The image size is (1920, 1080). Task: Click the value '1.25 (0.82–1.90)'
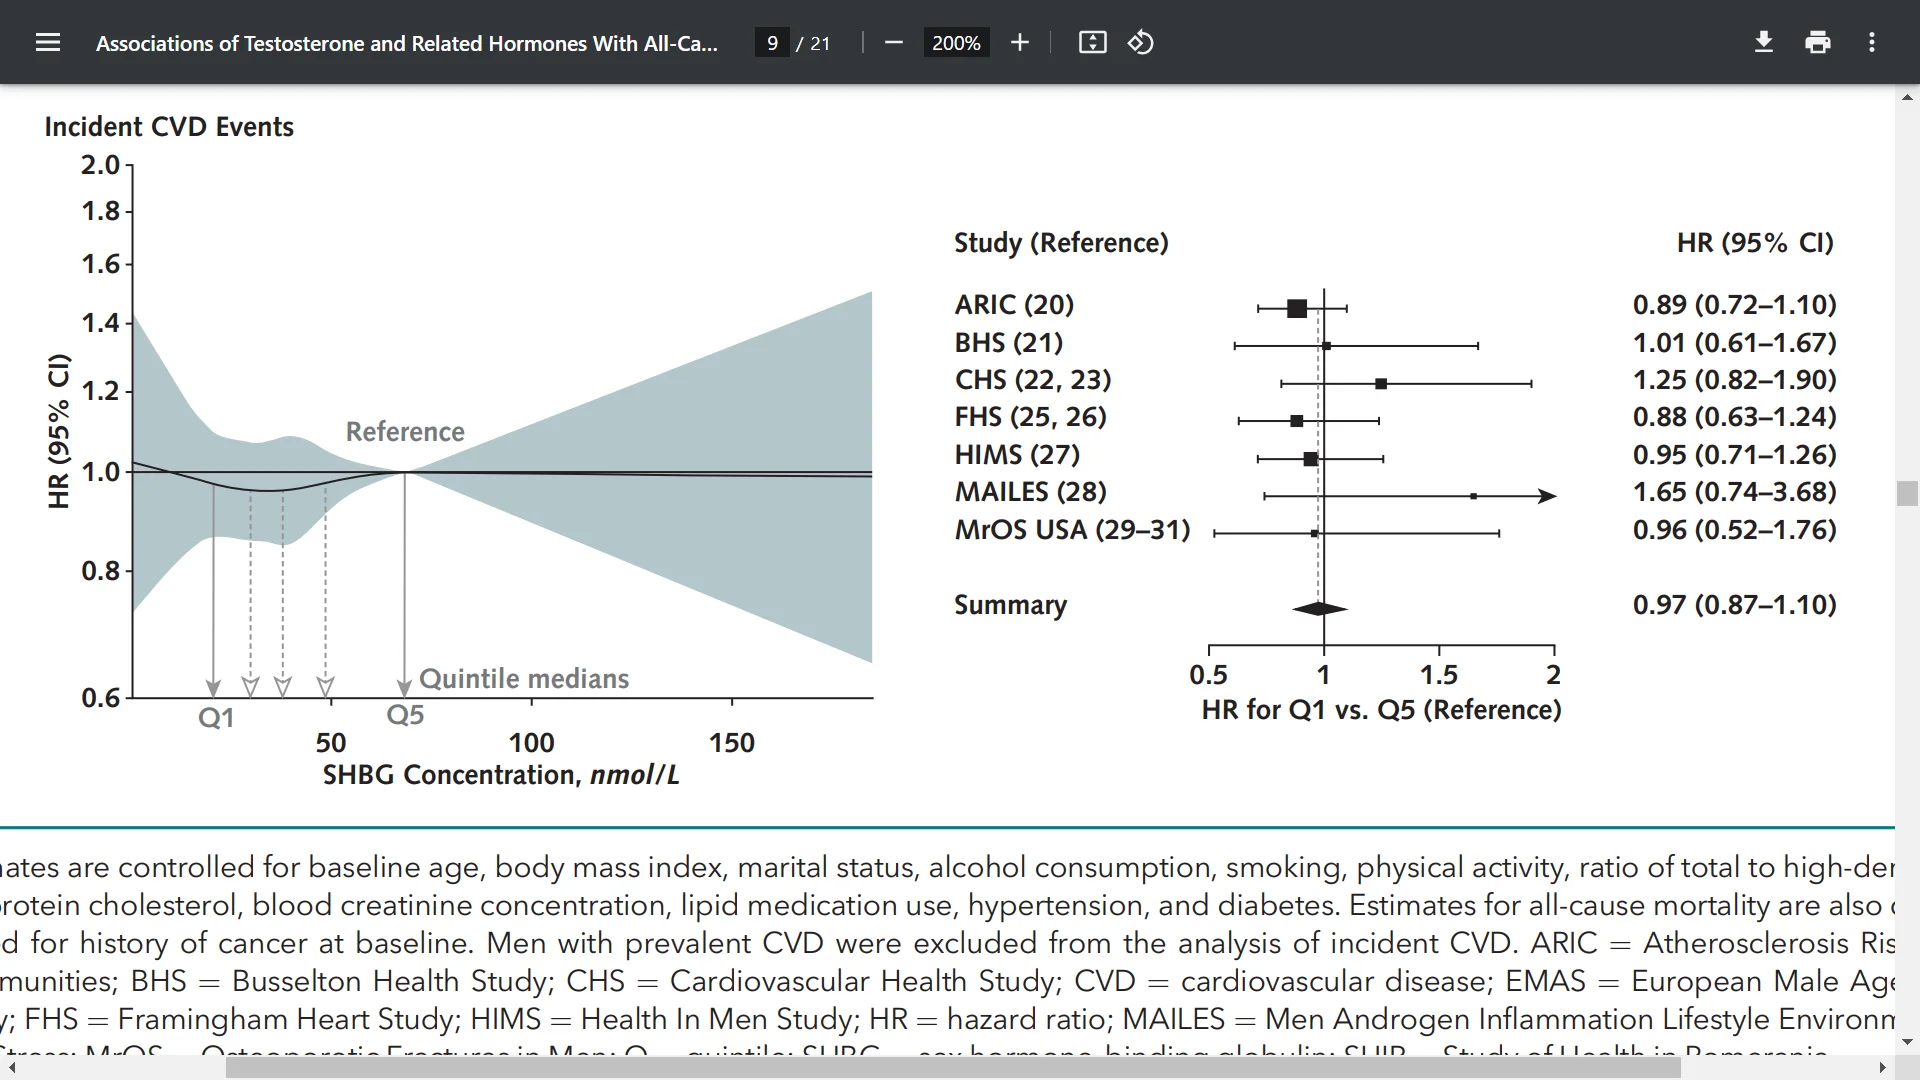pos(1735,380)
